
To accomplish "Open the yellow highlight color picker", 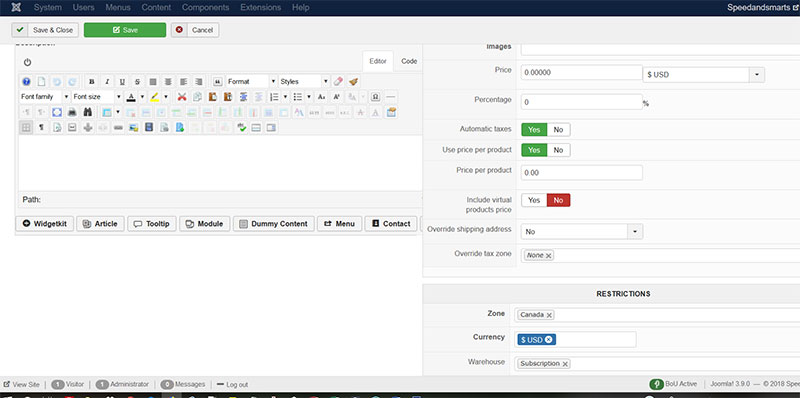I will point(155,97).
